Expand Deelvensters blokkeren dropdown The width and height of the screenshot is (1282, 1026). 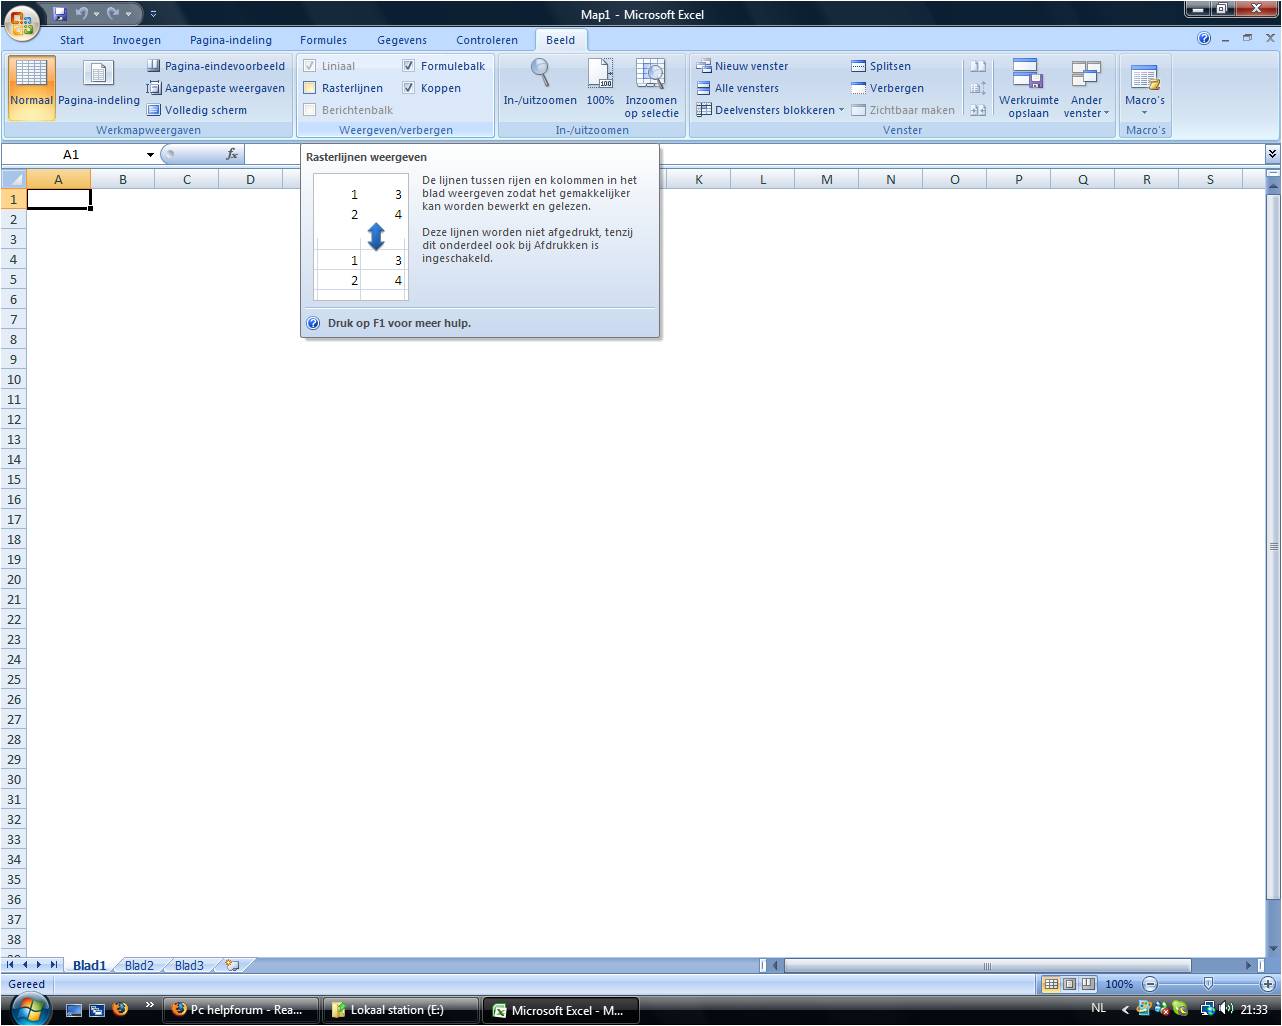point(841,110)
